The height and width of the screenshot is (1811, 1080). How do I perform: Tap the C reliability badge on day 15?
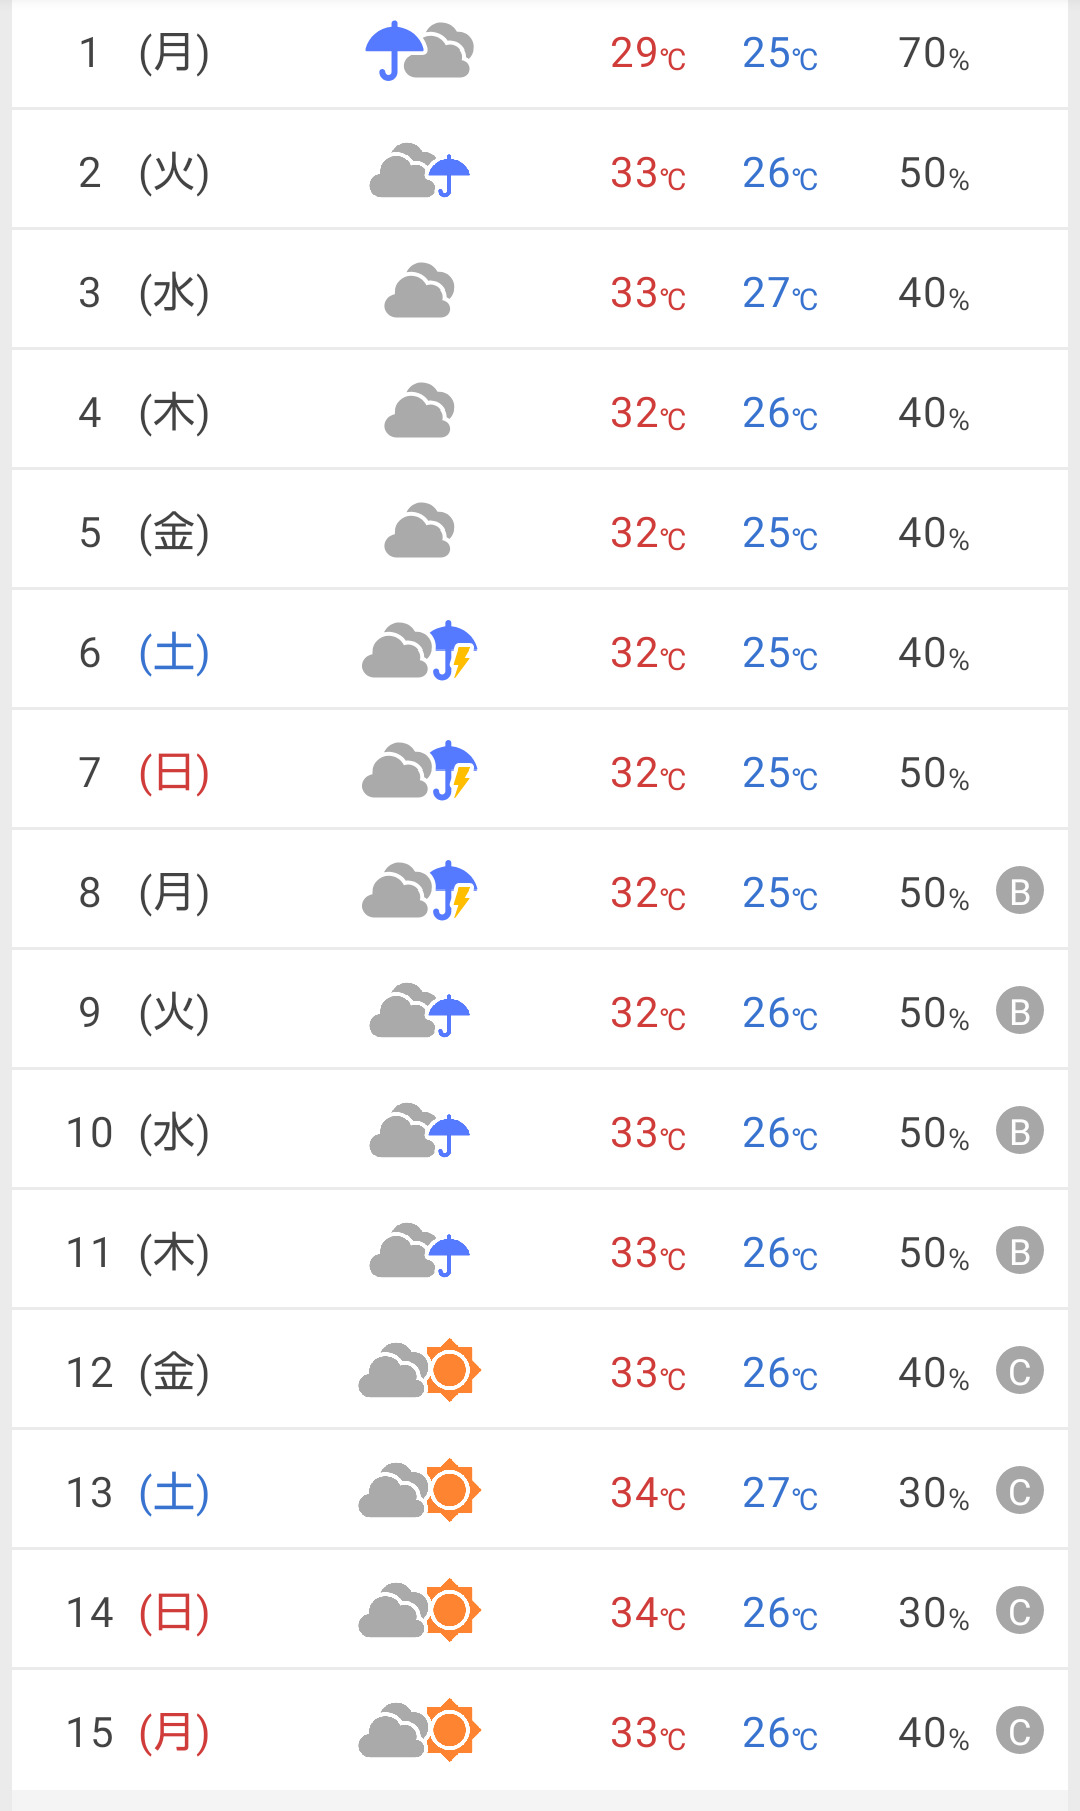(1019, 1731)
